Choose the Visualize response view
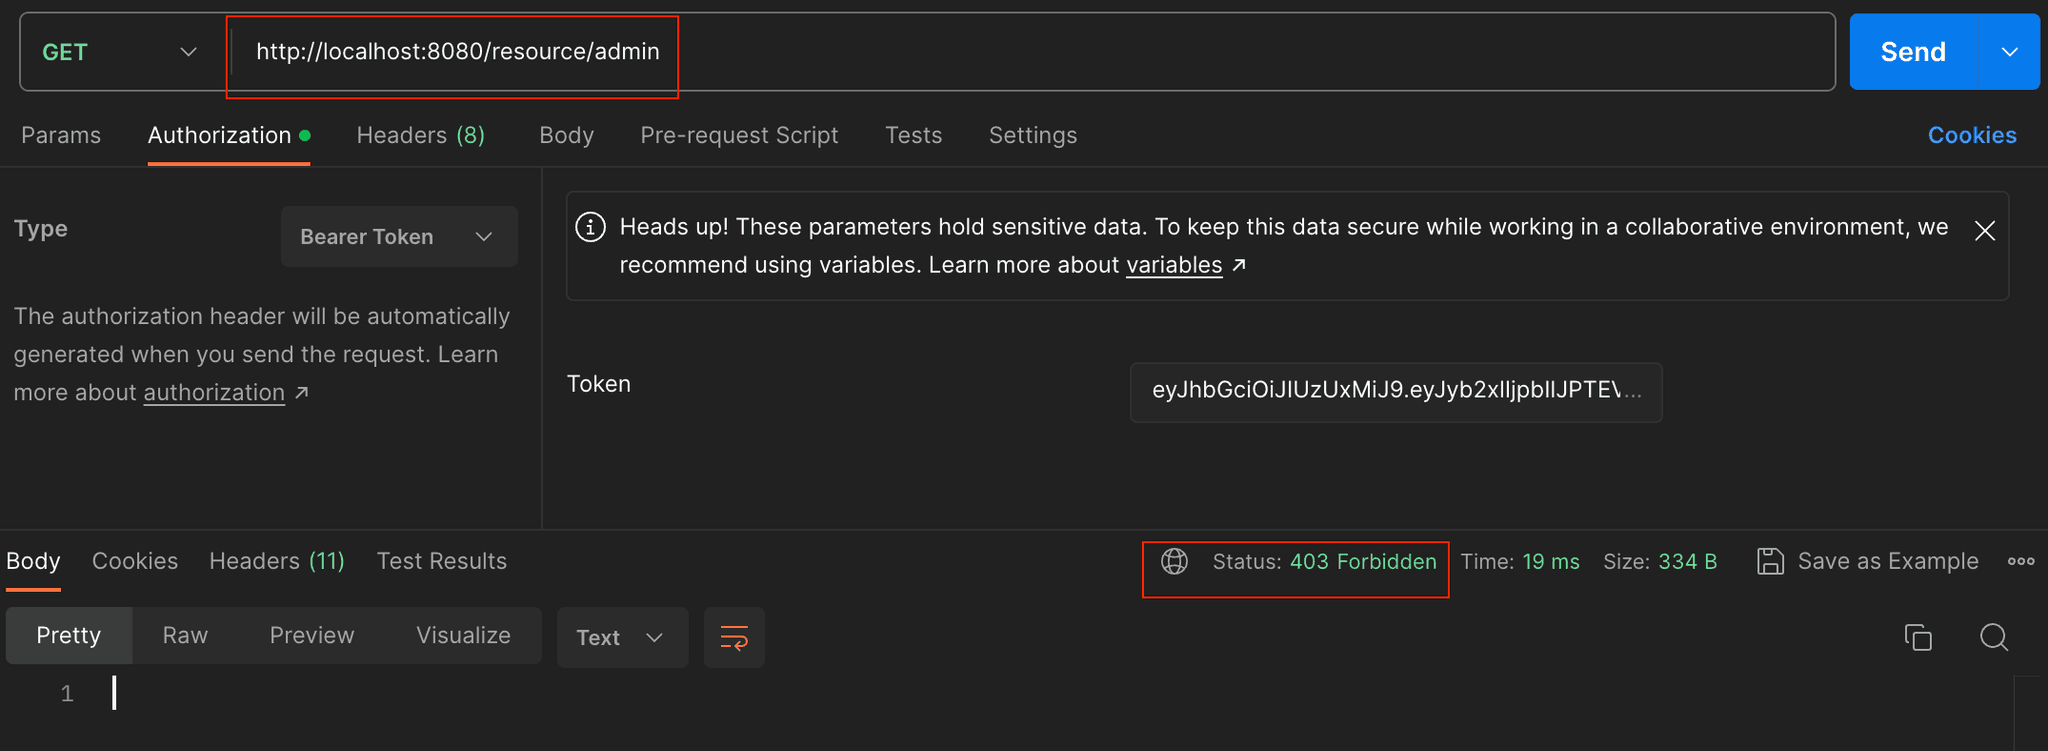Image resolution: width=2048 pixels, height=751 pixels. coord(463,636)
